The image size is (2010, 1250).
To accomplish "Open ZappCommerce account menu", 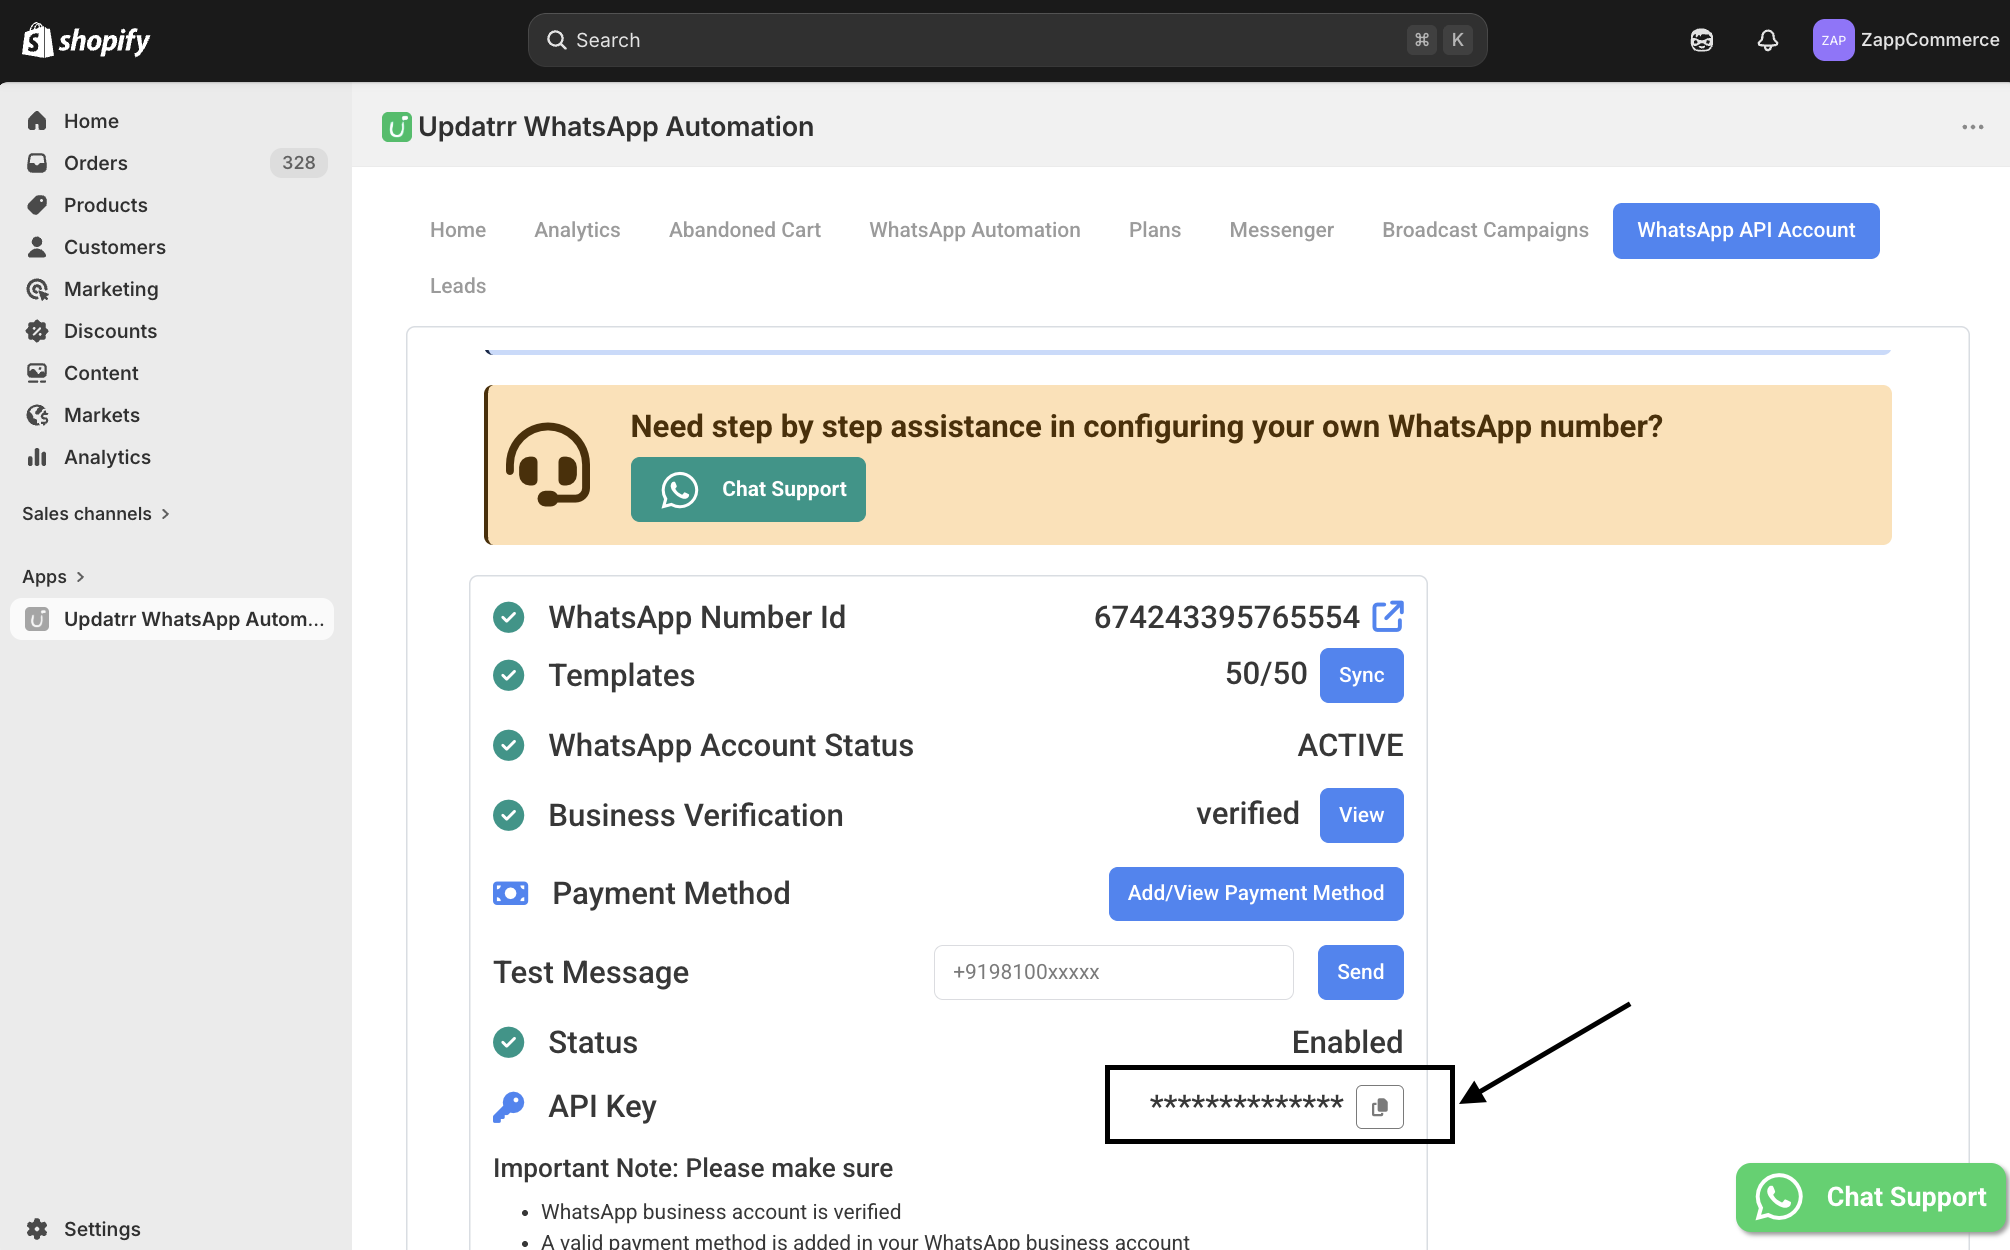I will tap(1905, 40).
